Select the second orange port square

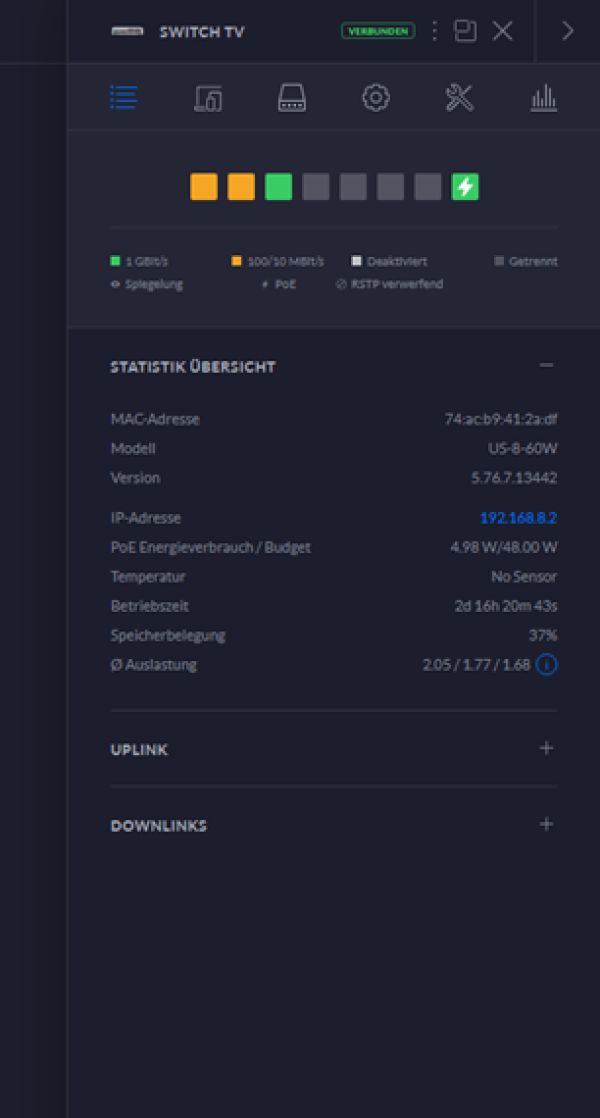(x=241, y=187)
